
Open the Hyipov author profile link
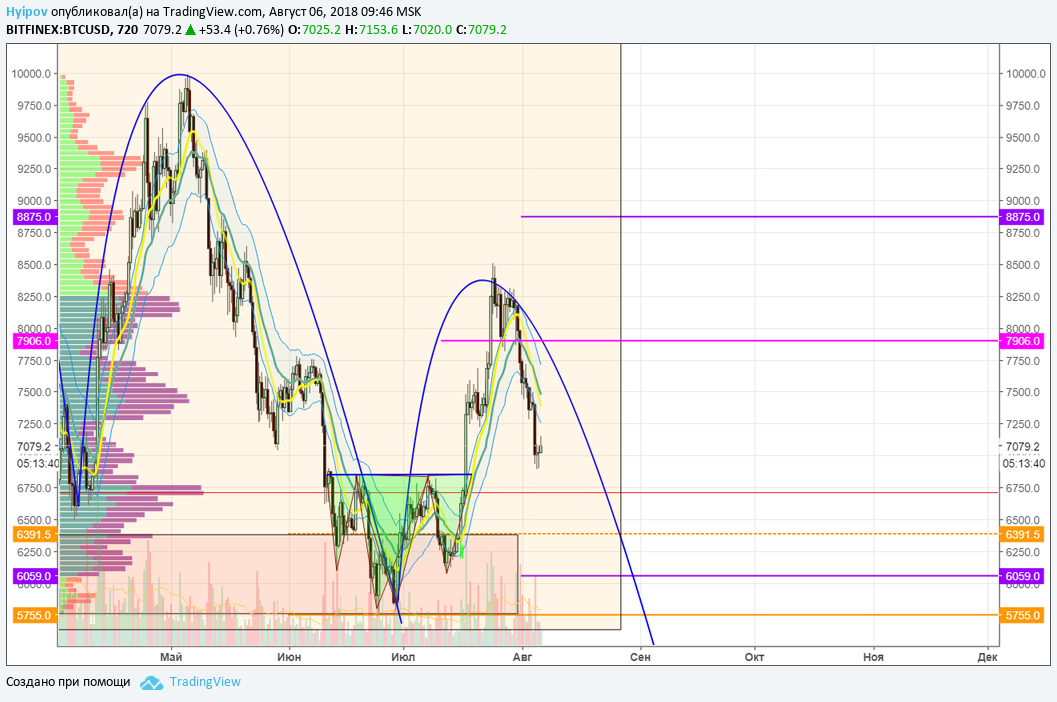pyautogui.click(x=26, y=11)
